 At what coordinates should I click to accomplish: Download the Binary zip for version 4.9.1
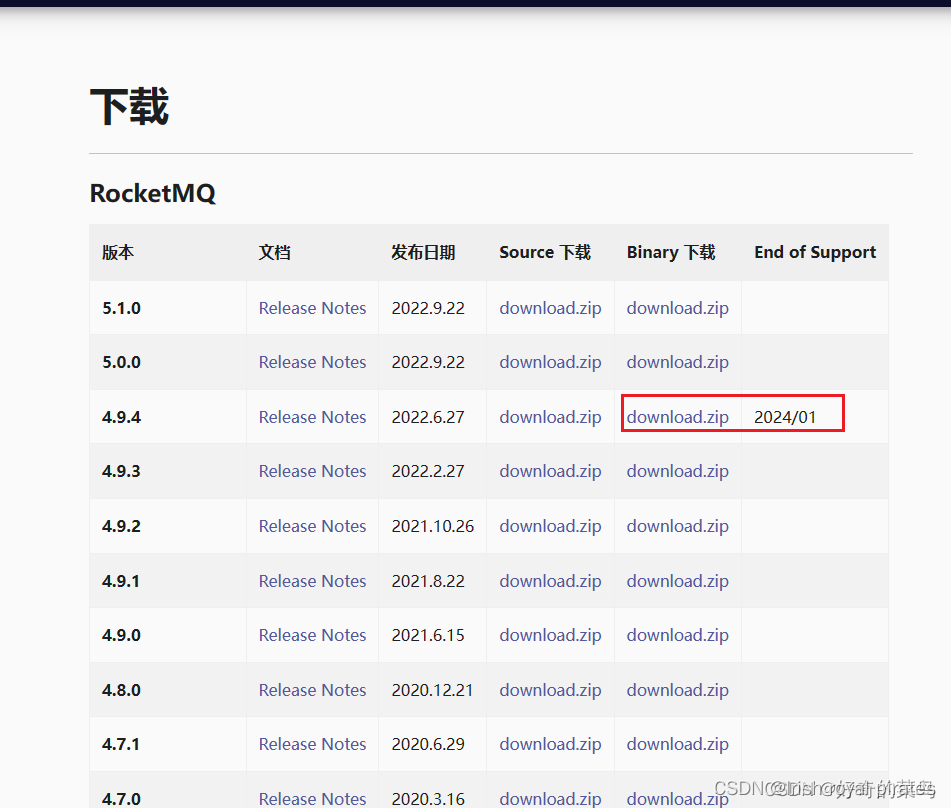click(677, 581)
